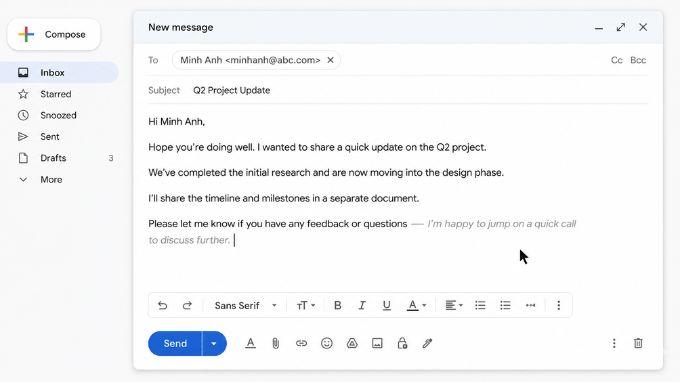Discard the draft with trash icon
The height and width of the screenshot is (382, 680).
[x=638, y=343]
